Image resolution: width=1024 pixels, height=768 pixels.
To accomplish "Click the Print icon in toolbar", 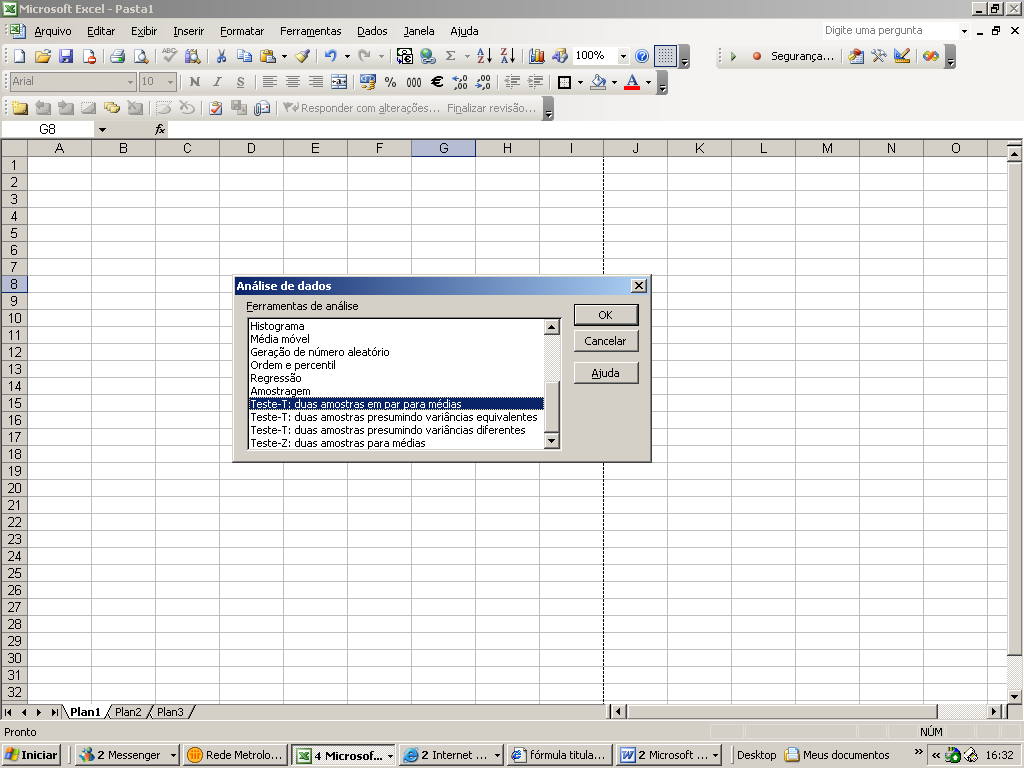I will click(117, 56).
